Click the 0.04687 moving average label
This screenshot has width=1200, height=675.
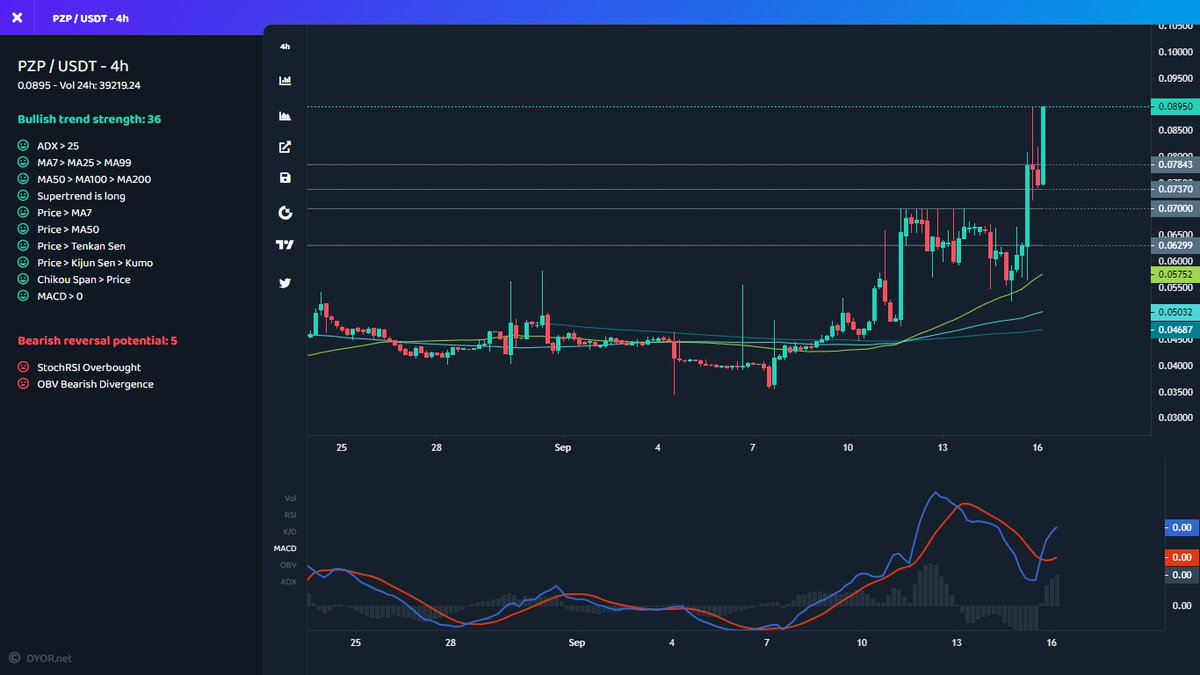coord(1174,329)
